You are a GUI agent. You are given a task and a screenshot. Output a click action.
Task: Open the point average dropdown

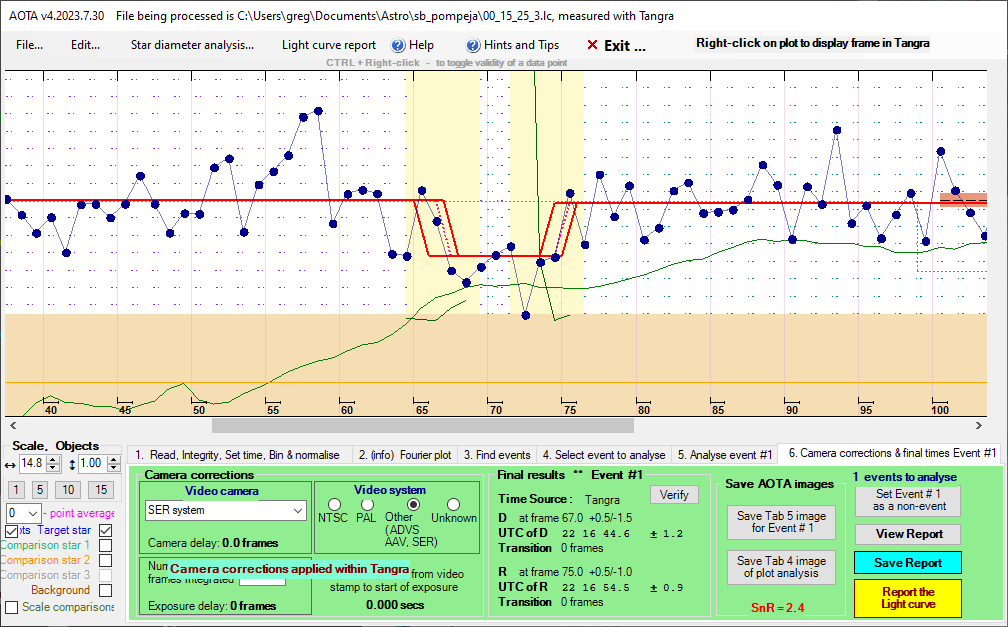pos(33,513)
